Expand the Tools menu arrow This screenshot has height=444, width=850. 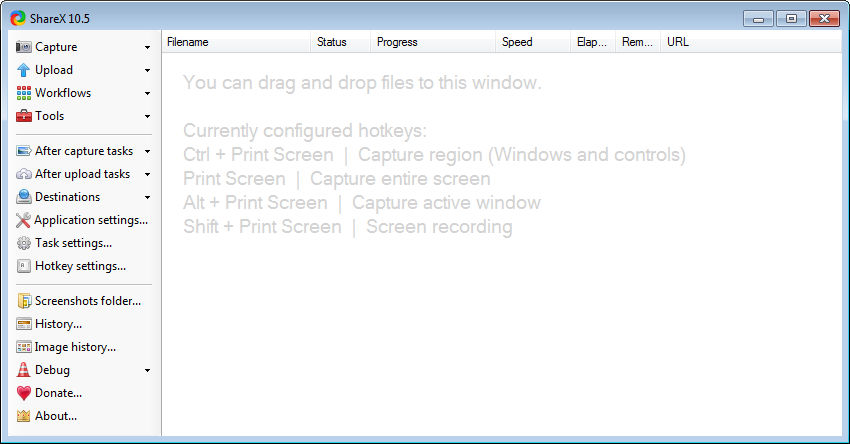coord(147,117)
